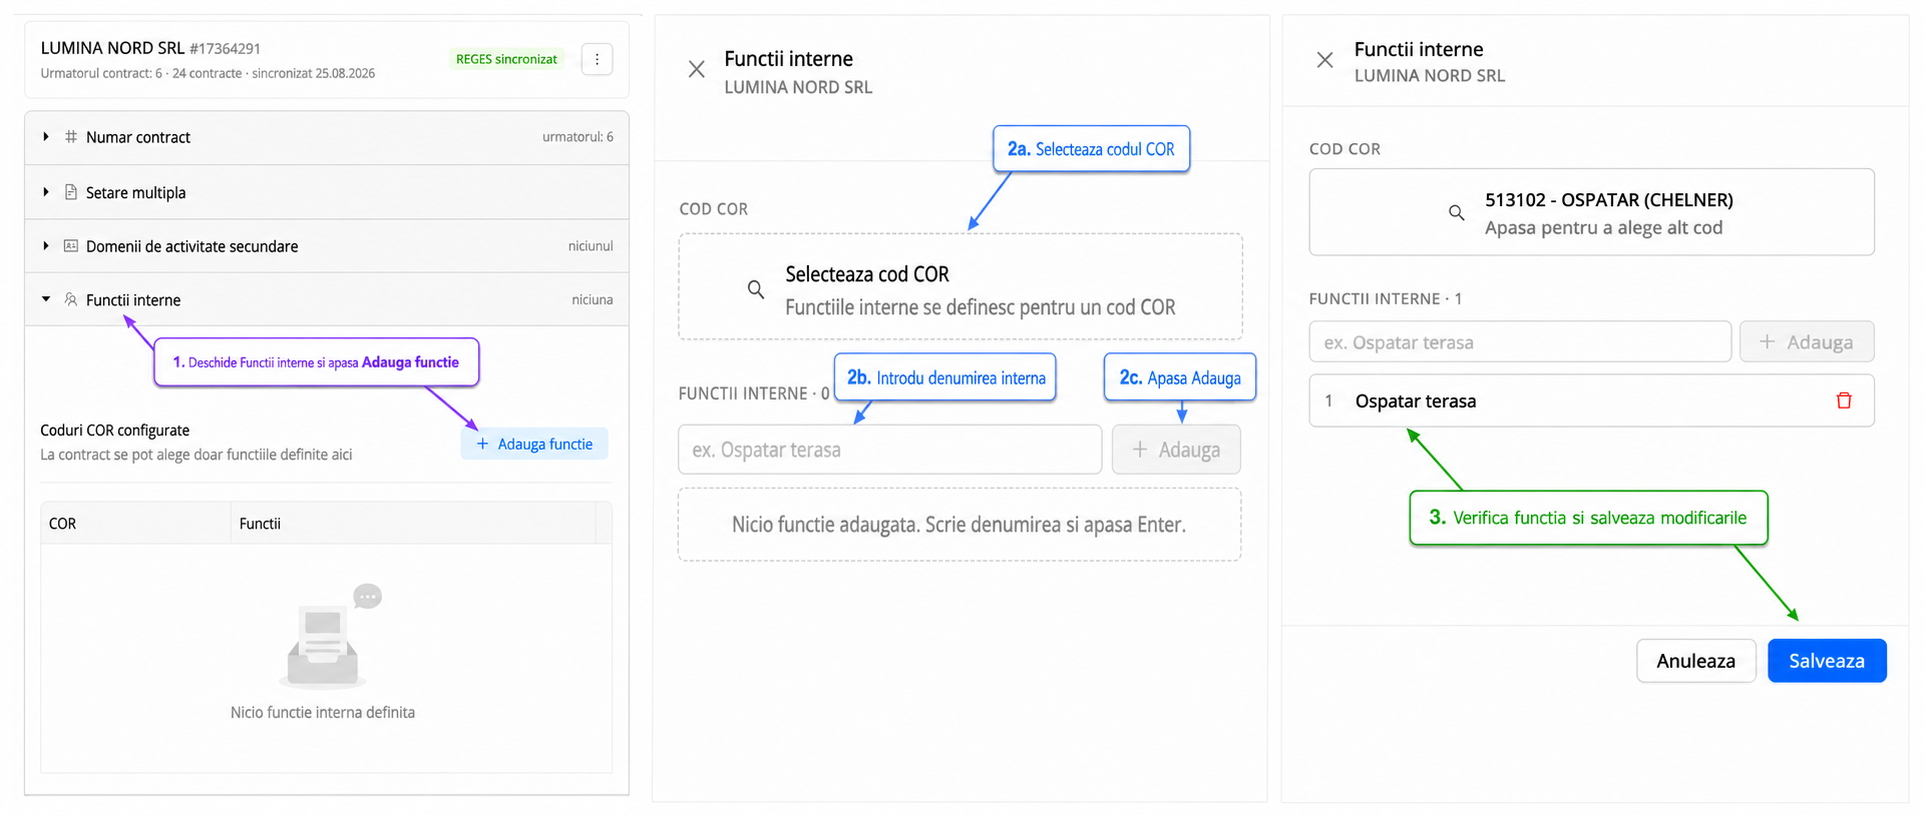
Task: Close the middle Functii interne panel
Action: click(x=697, y=69)
